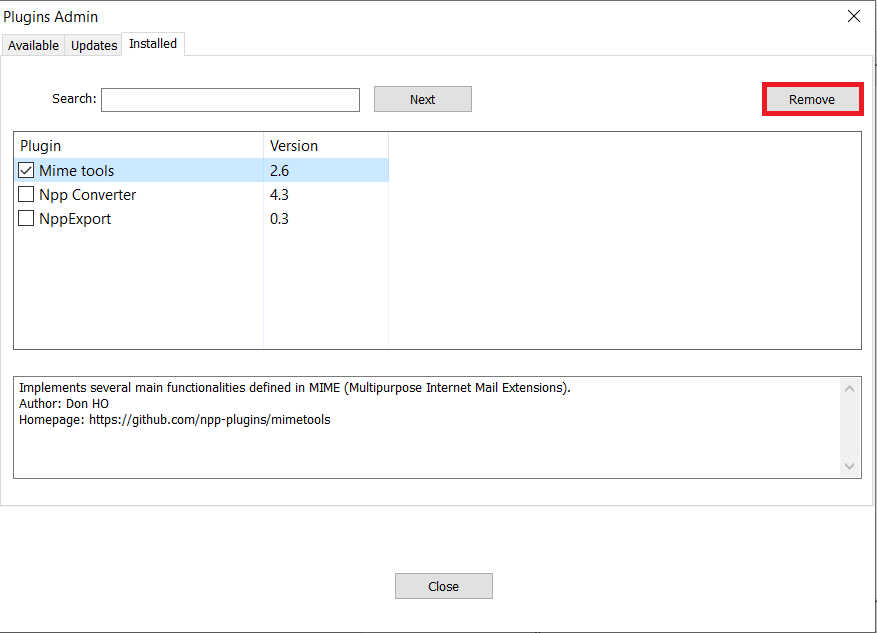Viewport: 877px width, 633px height.
Task: Enable the NppExport checkbox
Action: pos(27,219)
